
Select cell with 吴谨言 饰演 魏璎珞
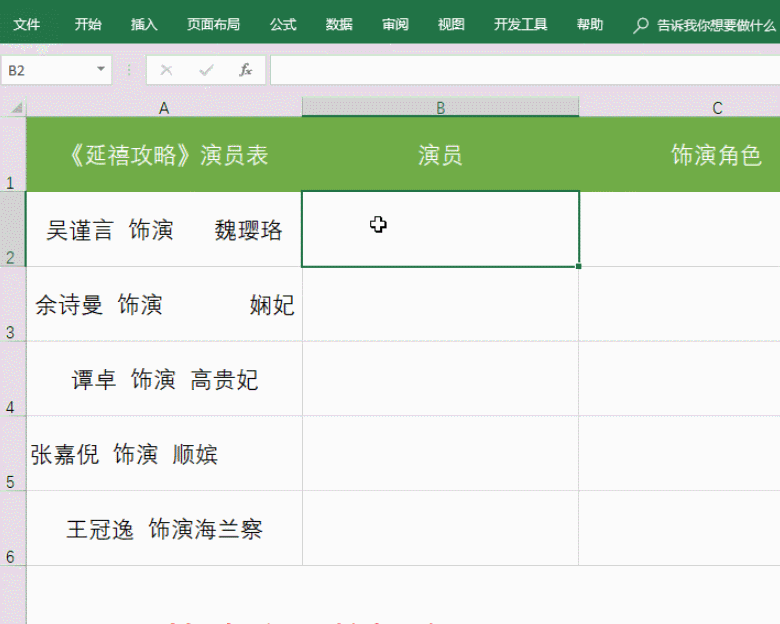click(x=164, y=229)
